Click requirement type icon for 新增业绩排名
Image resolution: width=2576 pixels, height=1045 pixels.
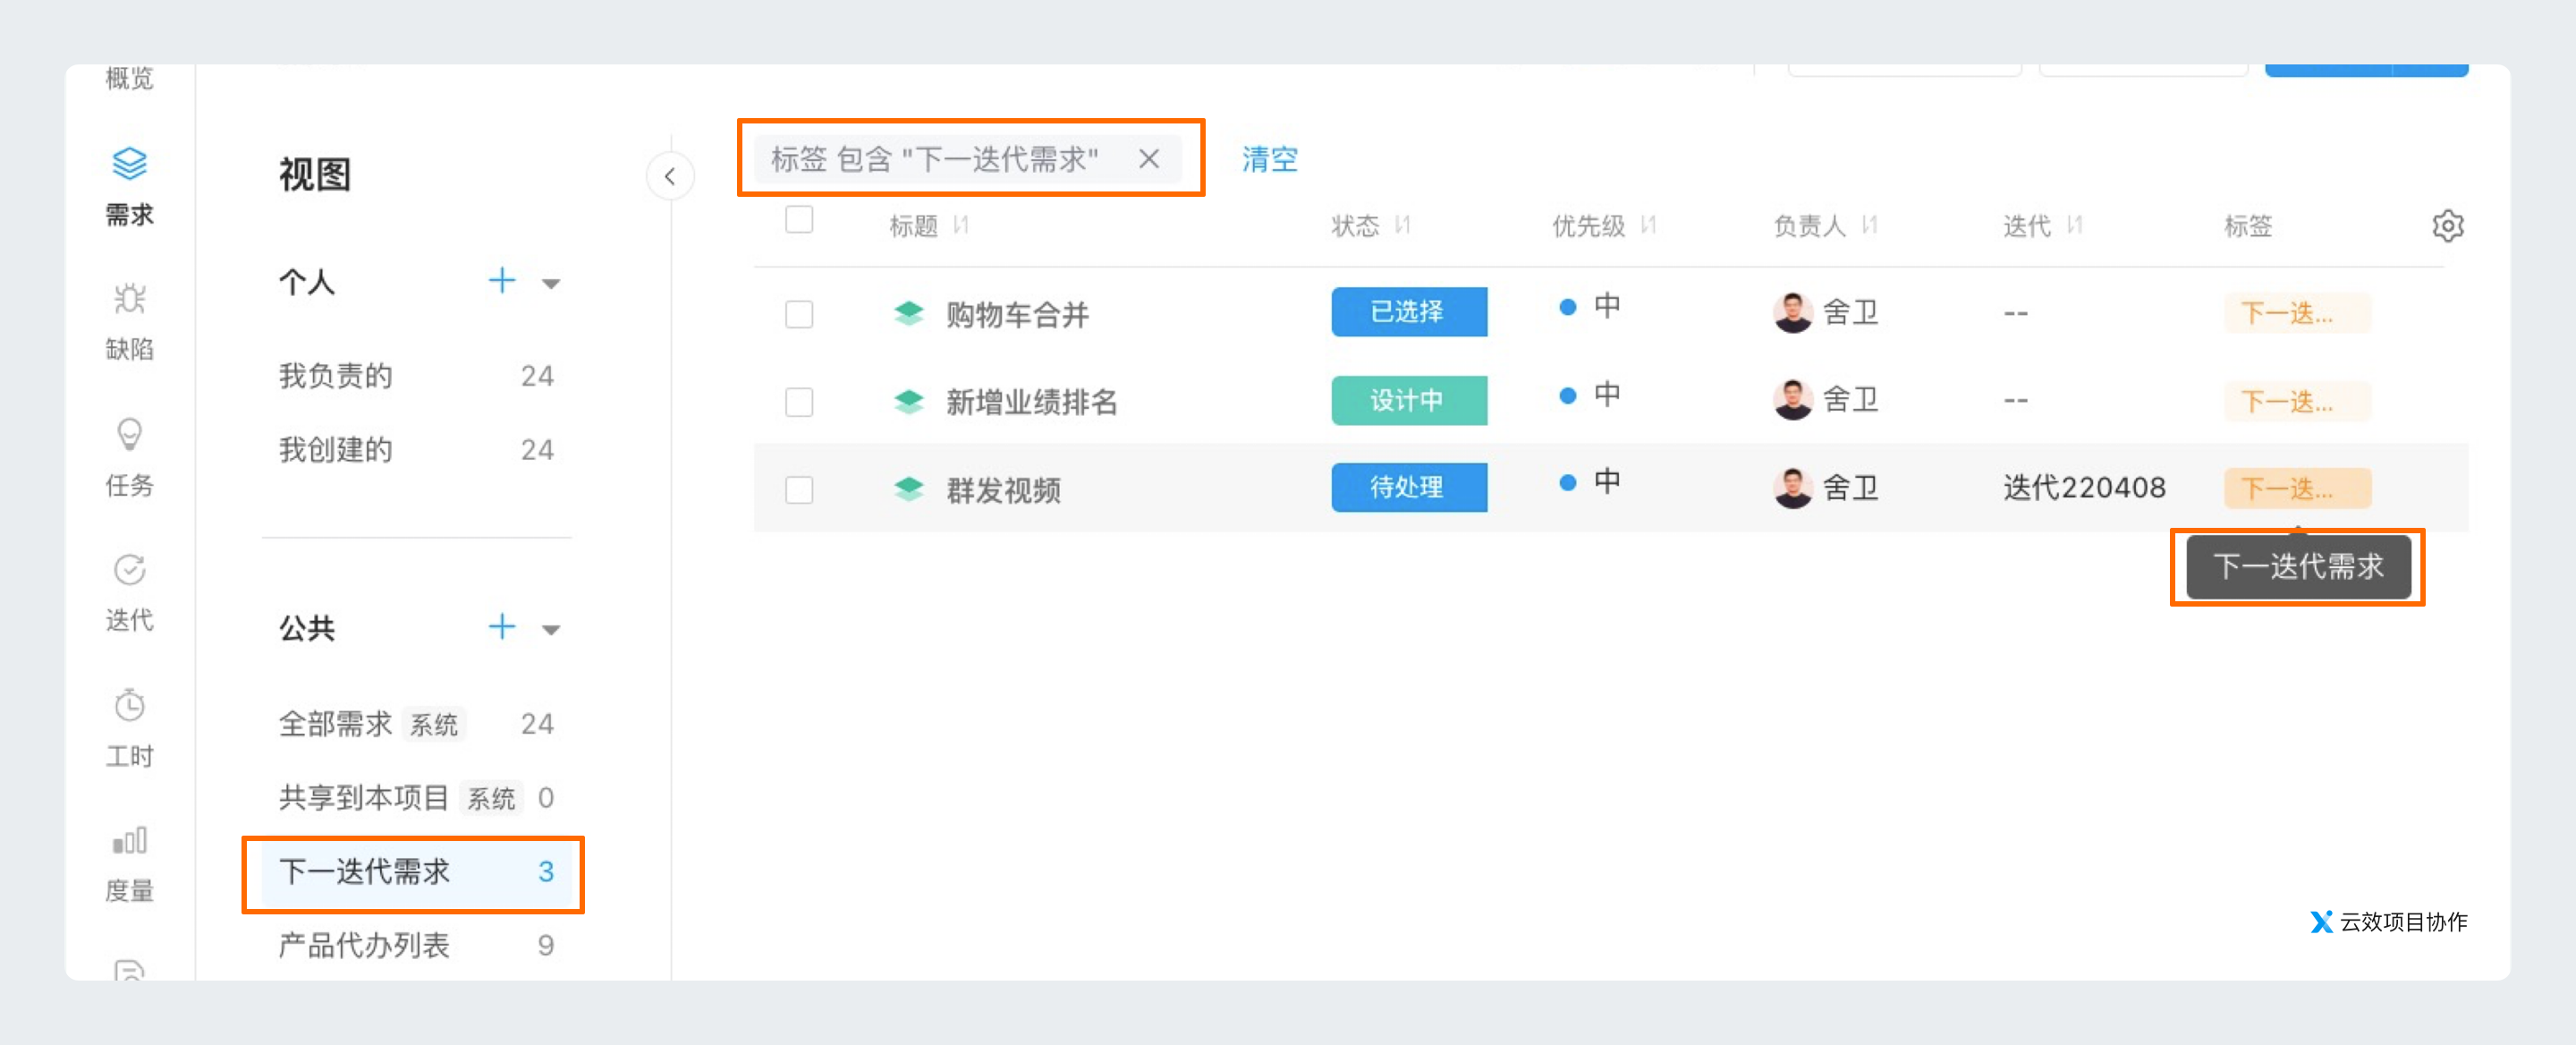click(909, 401)
